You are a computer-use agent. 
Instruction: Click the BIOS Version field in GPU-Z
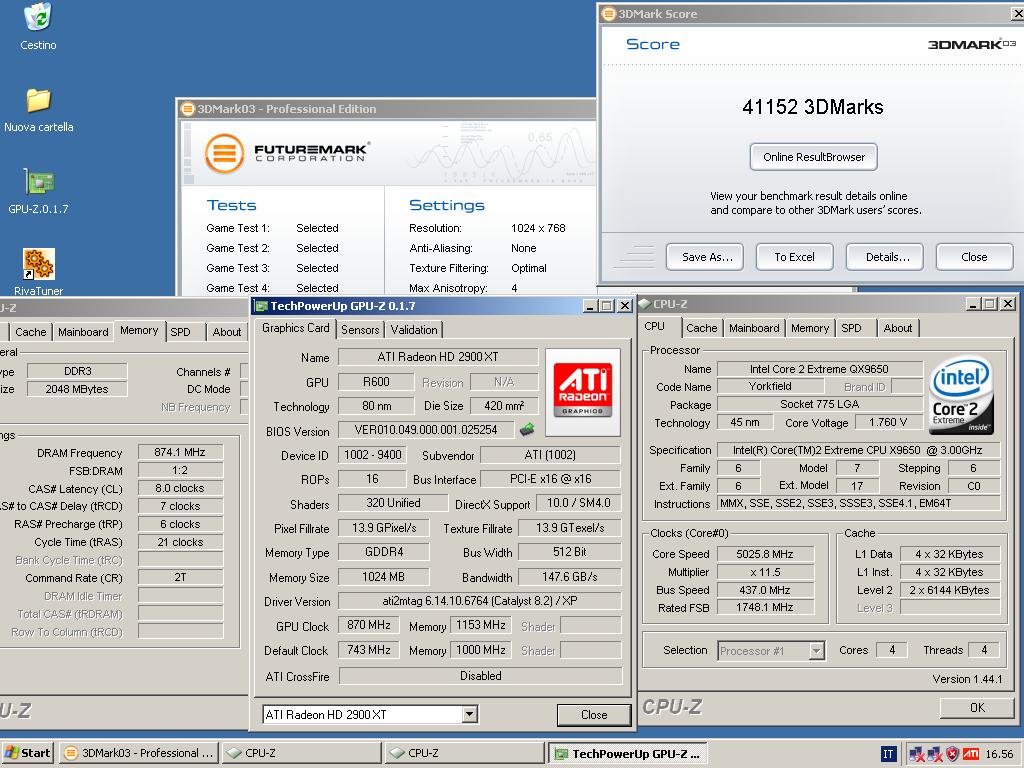[x=426, y=430]
